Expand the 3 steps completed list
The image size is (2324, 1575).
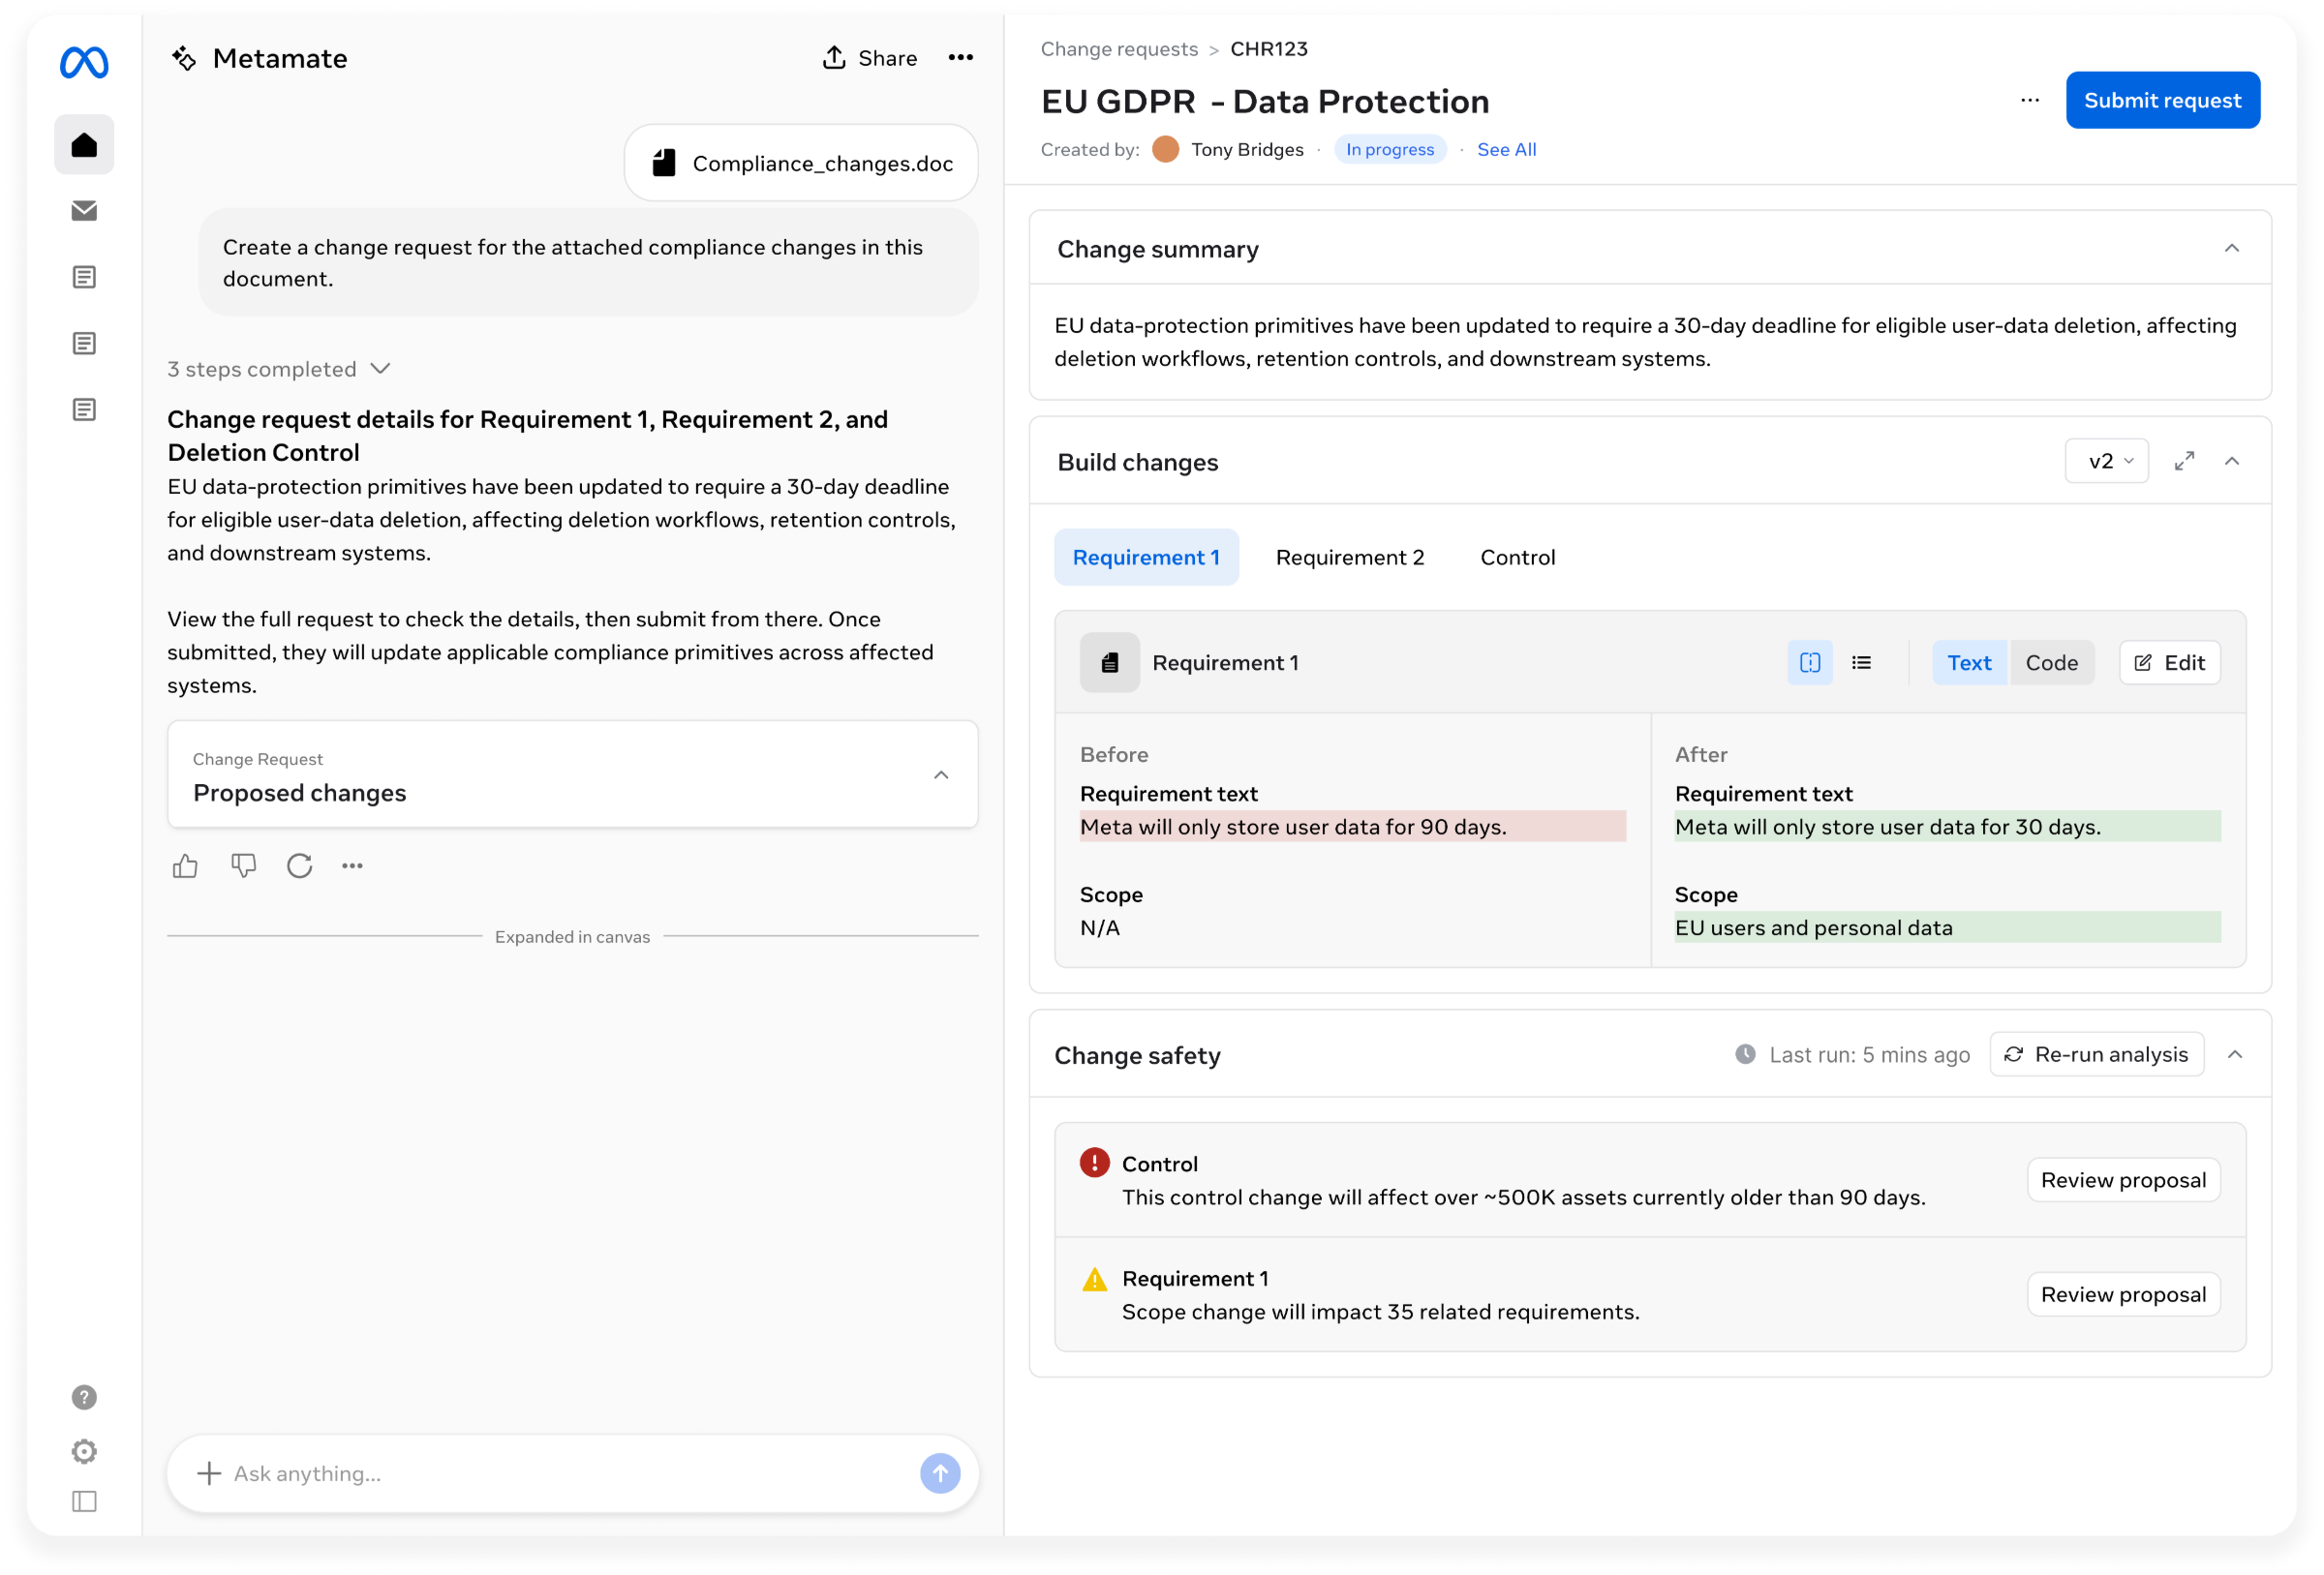[x=279, y=369]
